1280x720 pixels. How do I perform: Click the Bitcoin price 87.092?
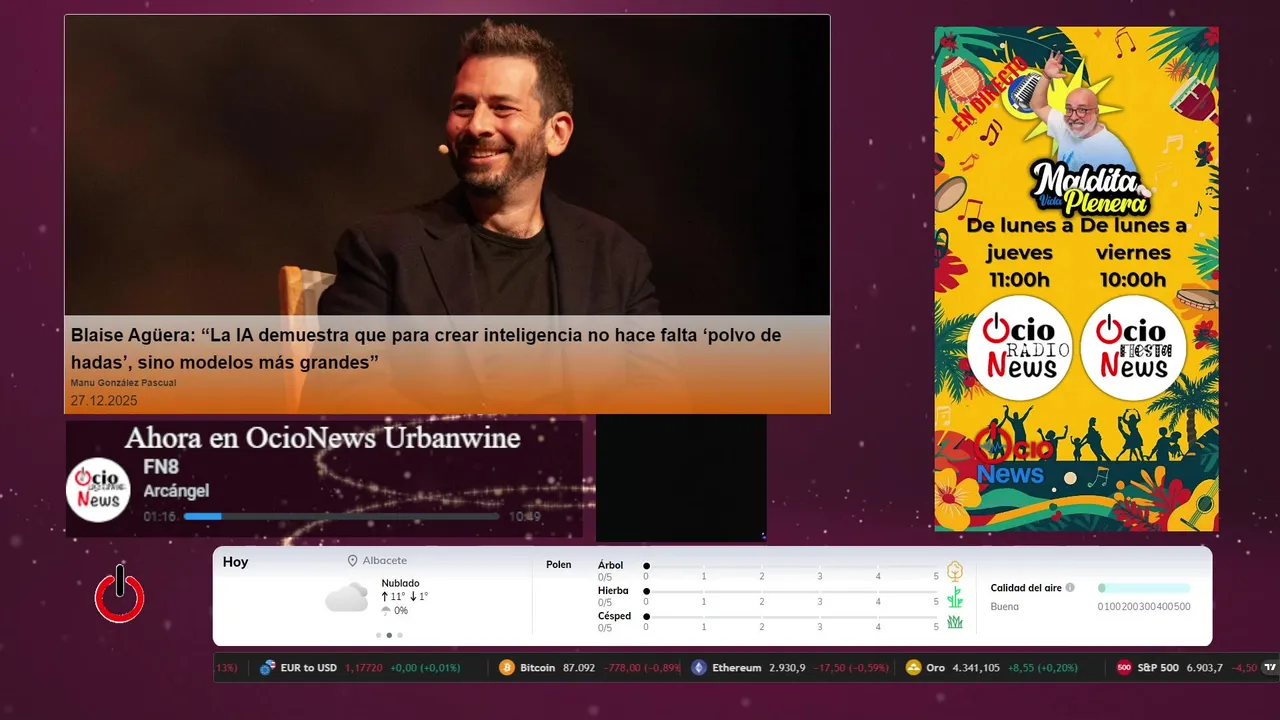[579, 667]
